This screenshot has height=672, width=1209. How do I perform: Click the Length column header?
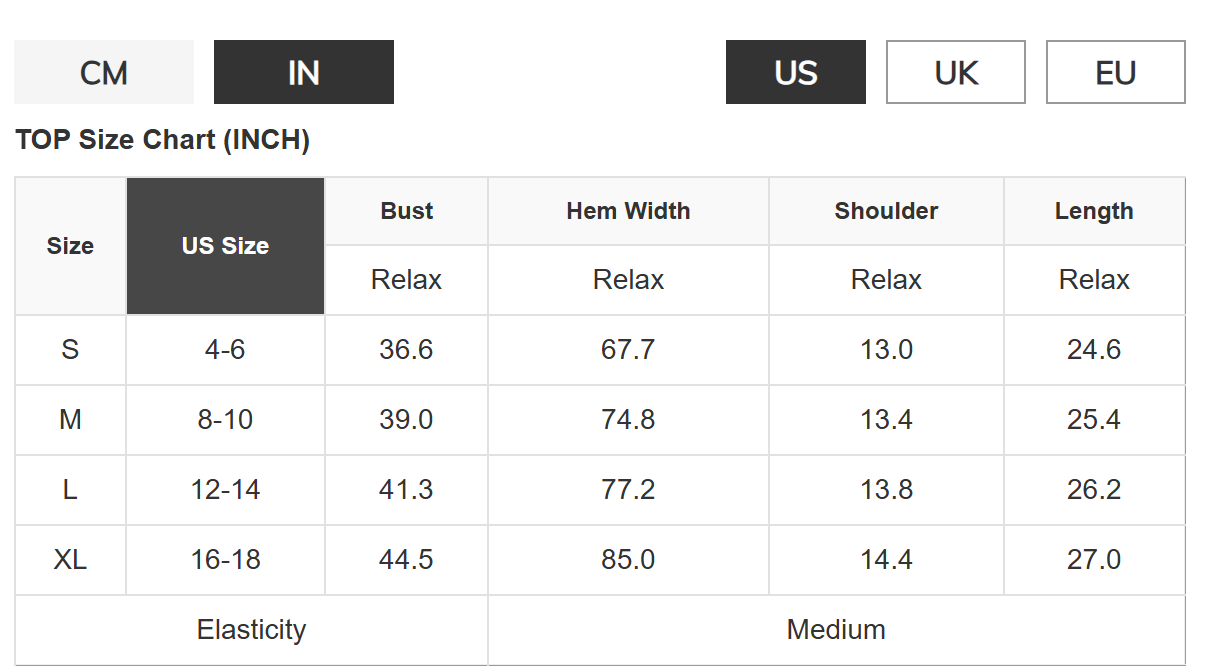pyautogui.click(x=1094, y=211)
